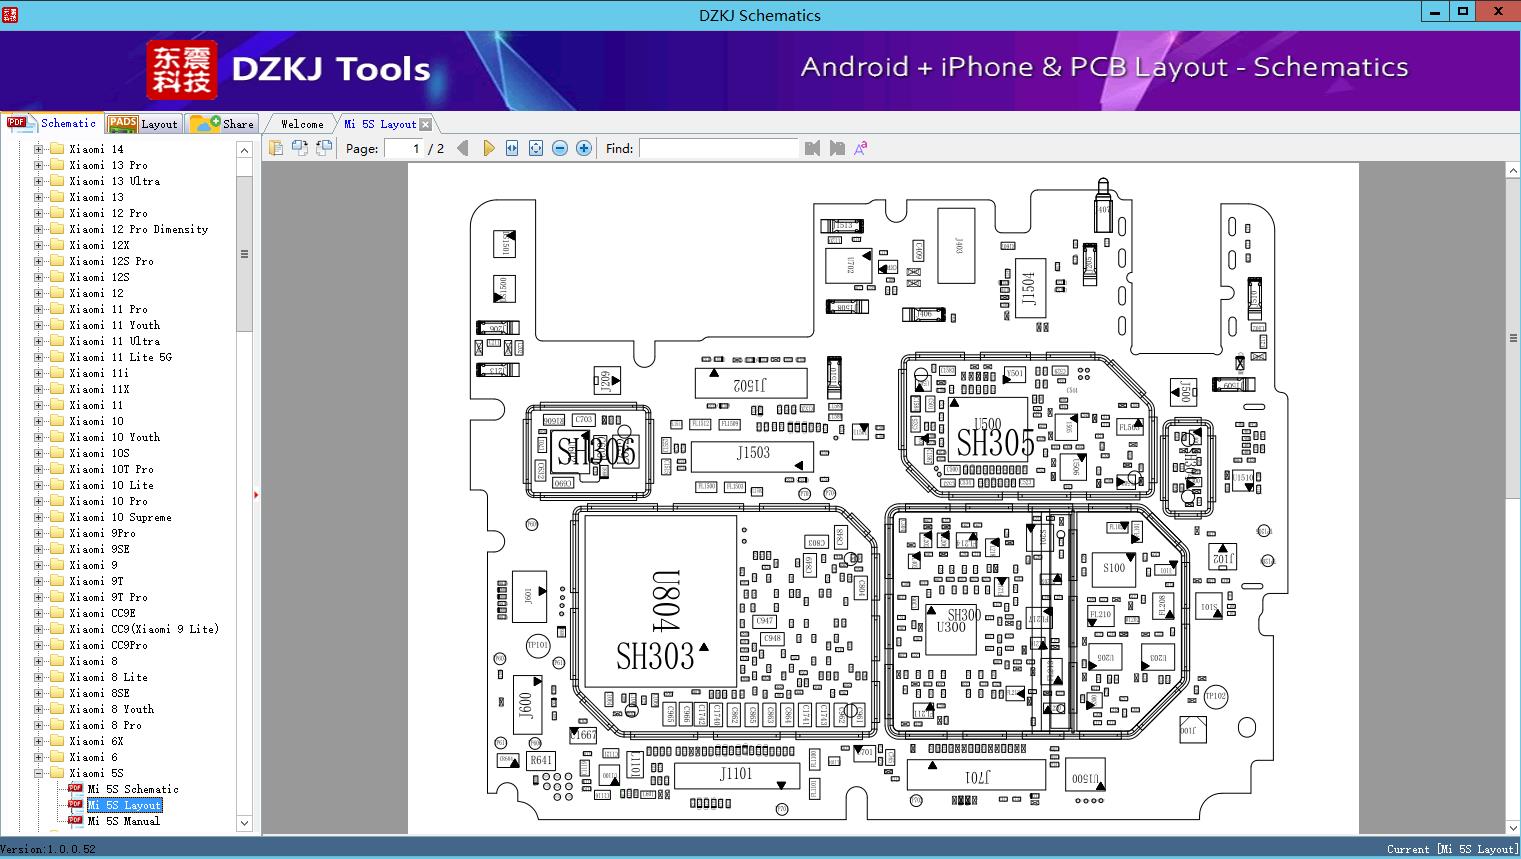Viewport: 1521px width, 859px height.
Task: Go to the previous page
Action: 463,148
